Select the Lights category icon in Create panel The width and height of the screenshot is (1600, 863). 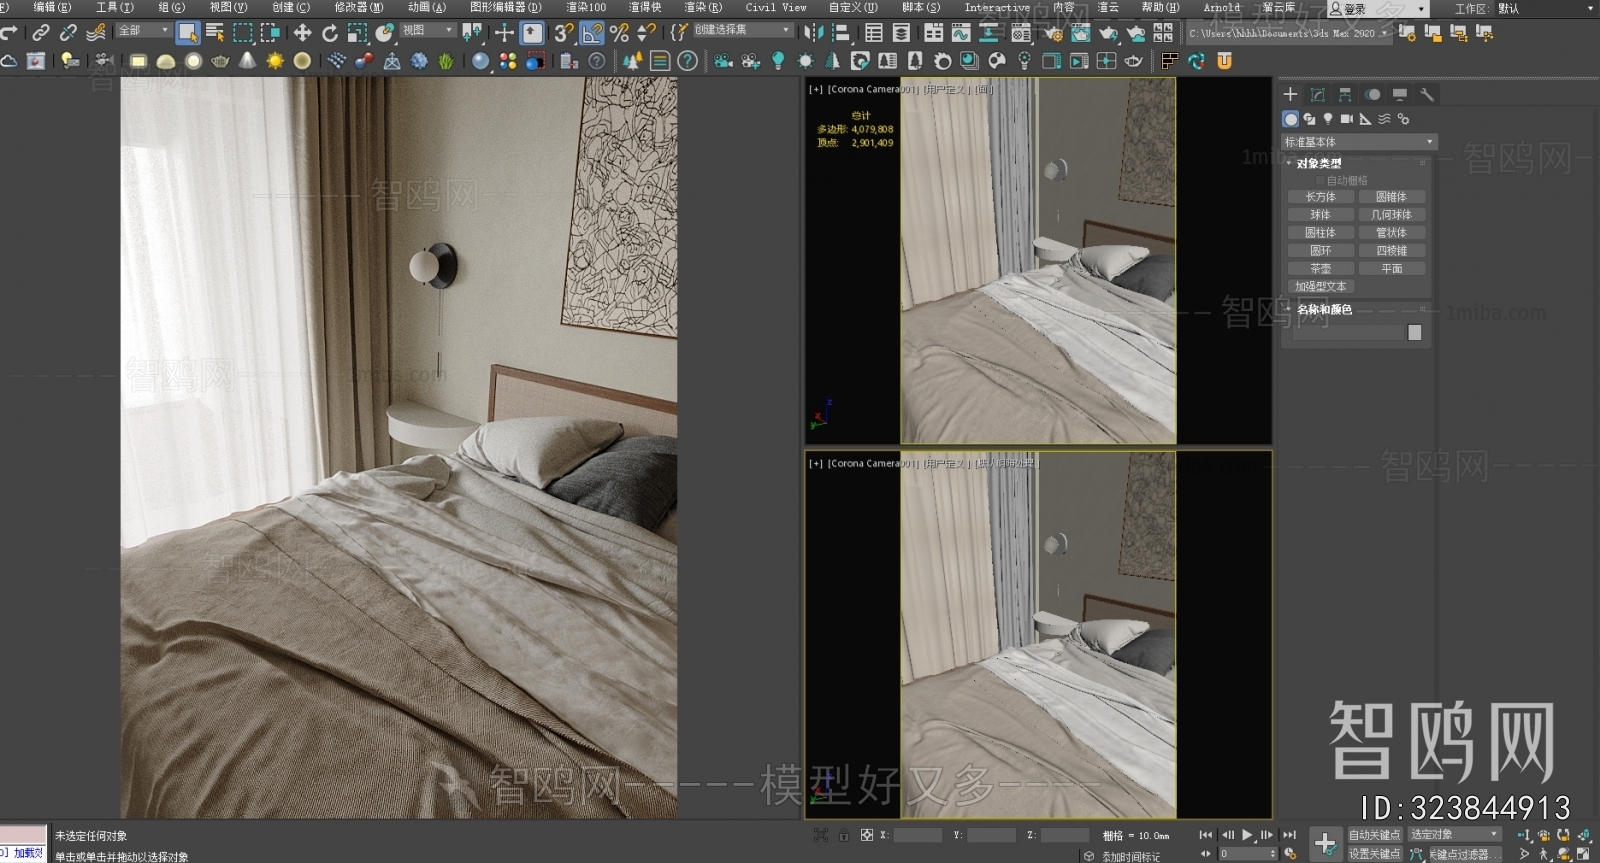[1328, 118]
